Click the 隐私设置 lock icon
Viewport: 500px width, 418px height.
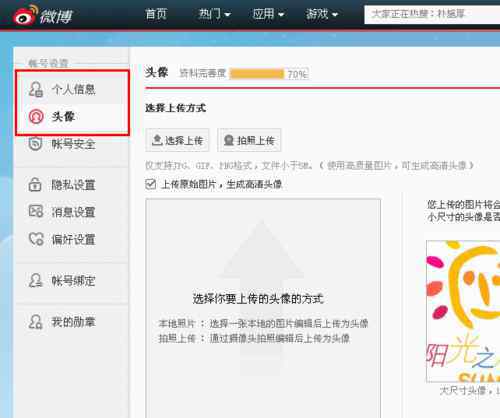click(x=35, y=185)
